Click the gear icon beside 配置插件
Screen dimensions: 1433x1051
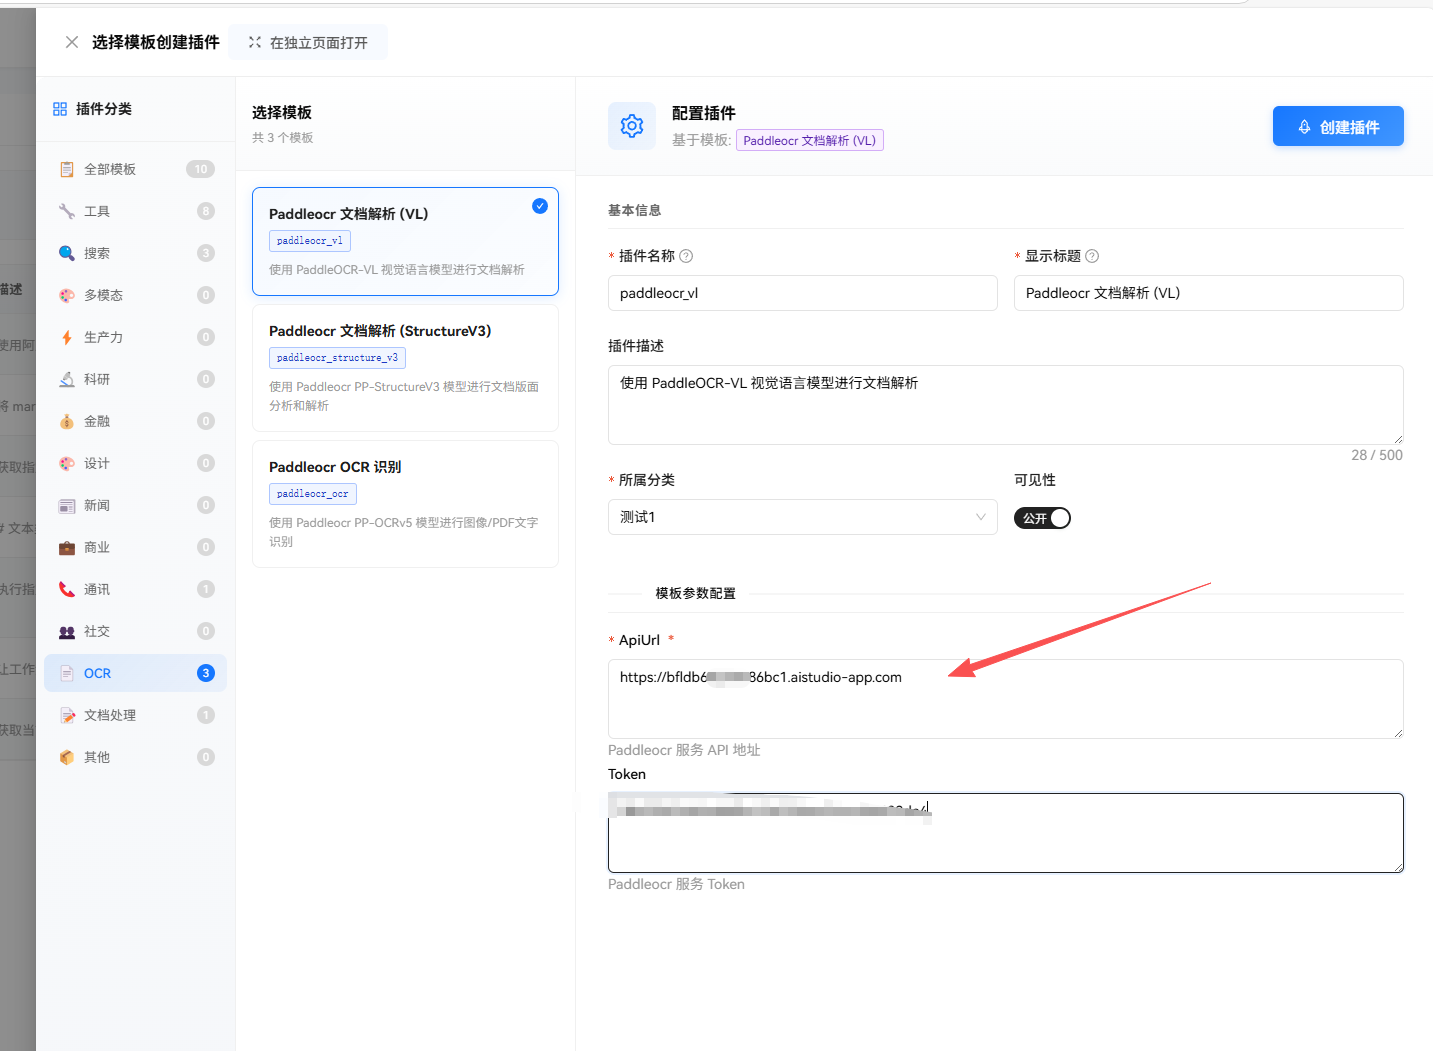click(x=632, y=126)
